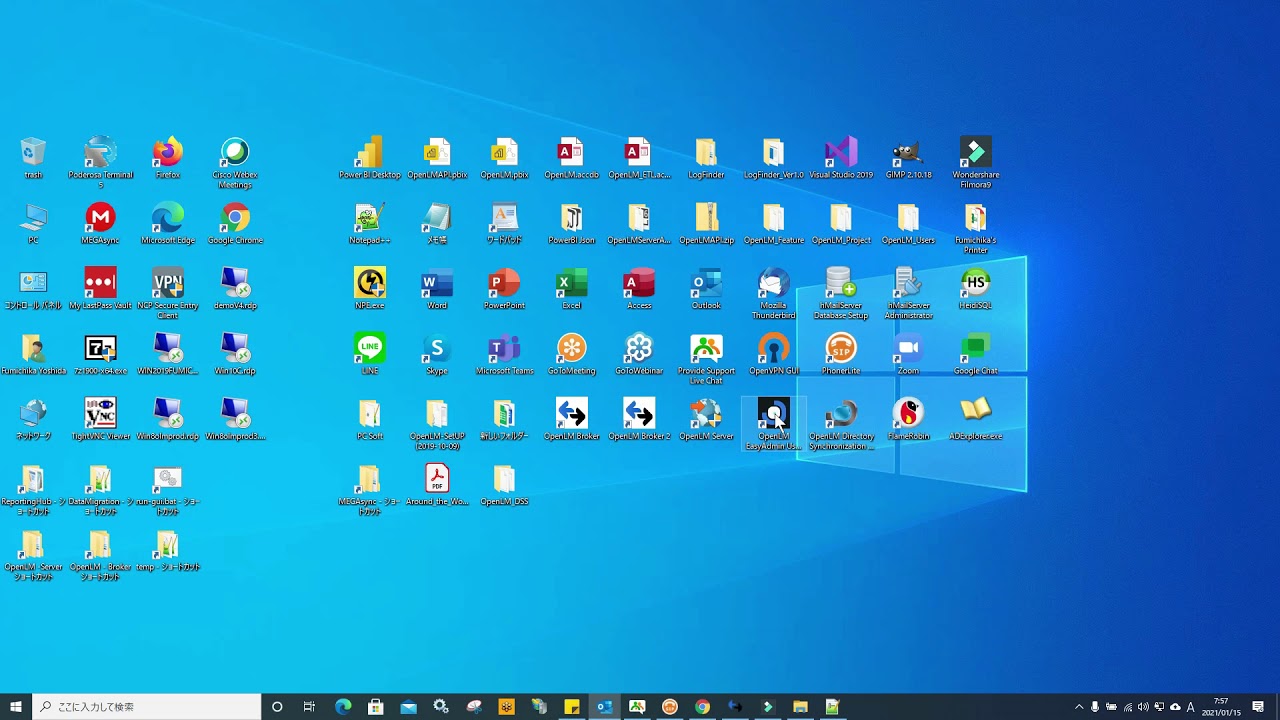Select the GoToWebinar desktop icon
The width and height of the screenshot is (1280, 720).
tap(639, 354)
